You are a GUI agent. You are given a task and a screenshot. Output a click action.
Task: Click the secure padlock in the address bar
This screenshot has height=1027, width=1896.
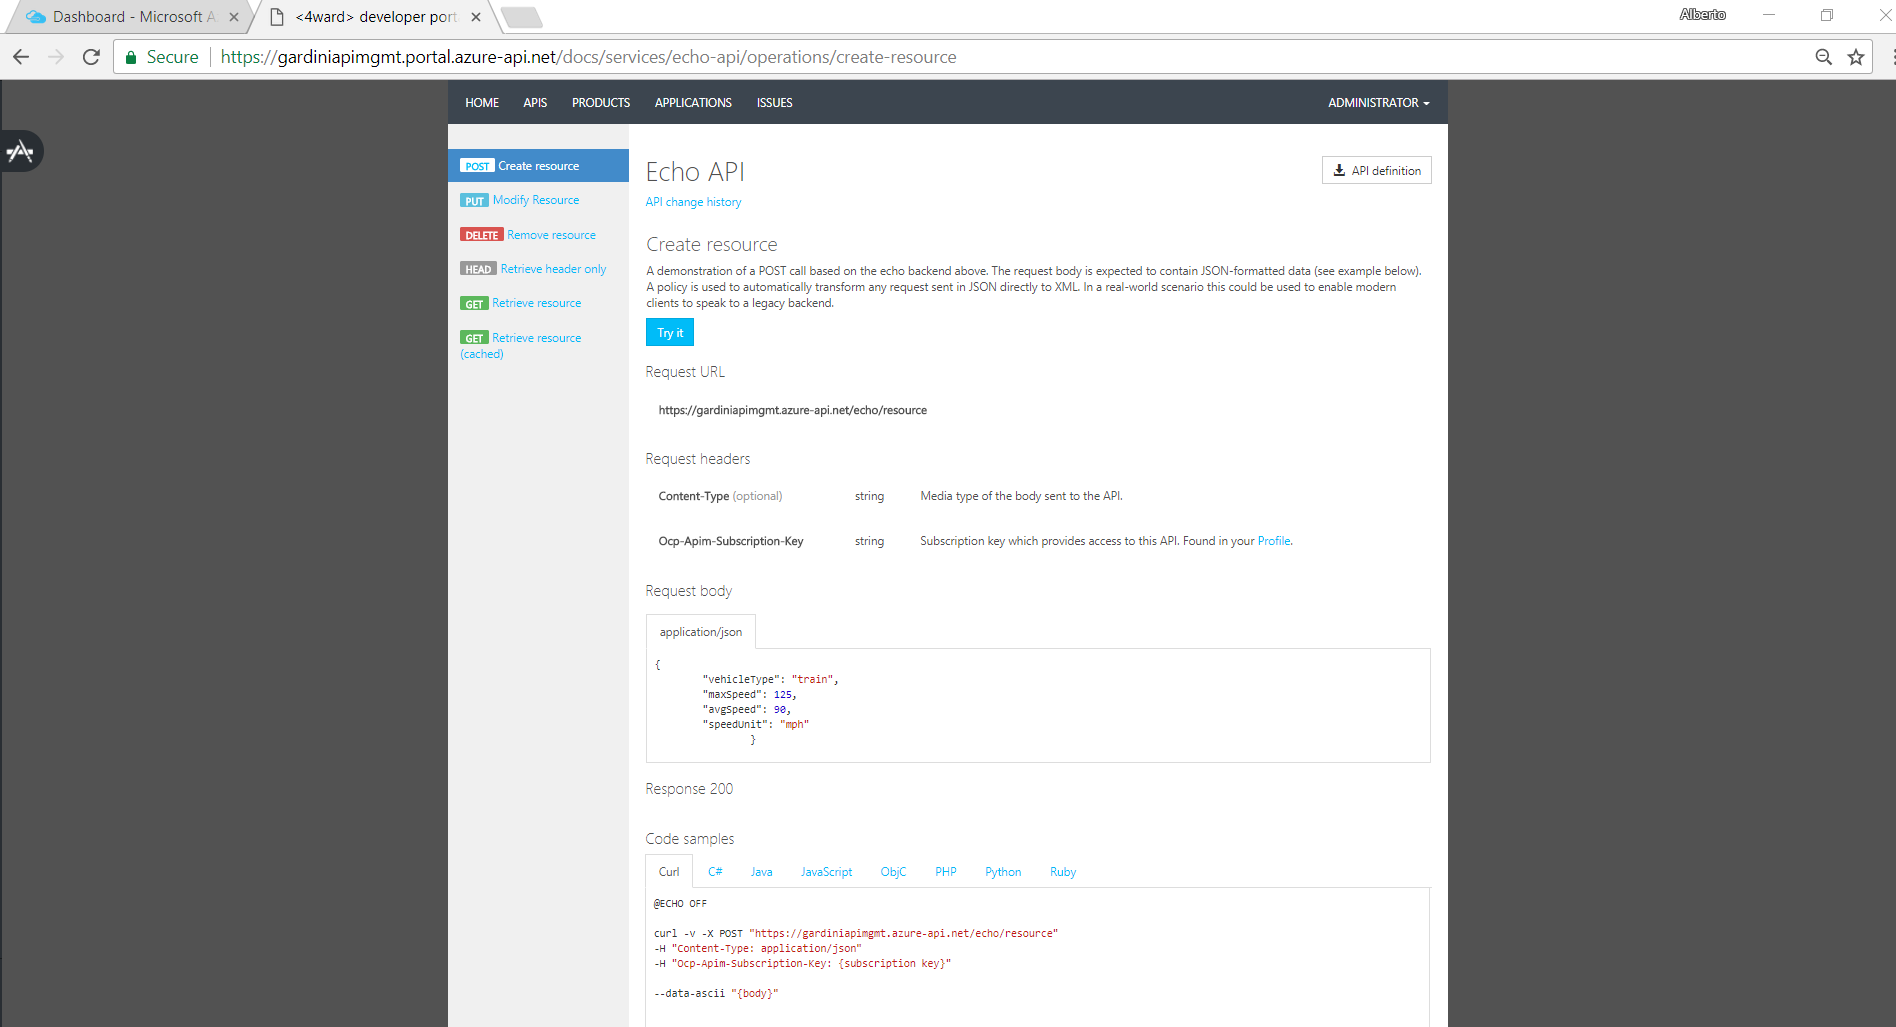coord(131,57)
